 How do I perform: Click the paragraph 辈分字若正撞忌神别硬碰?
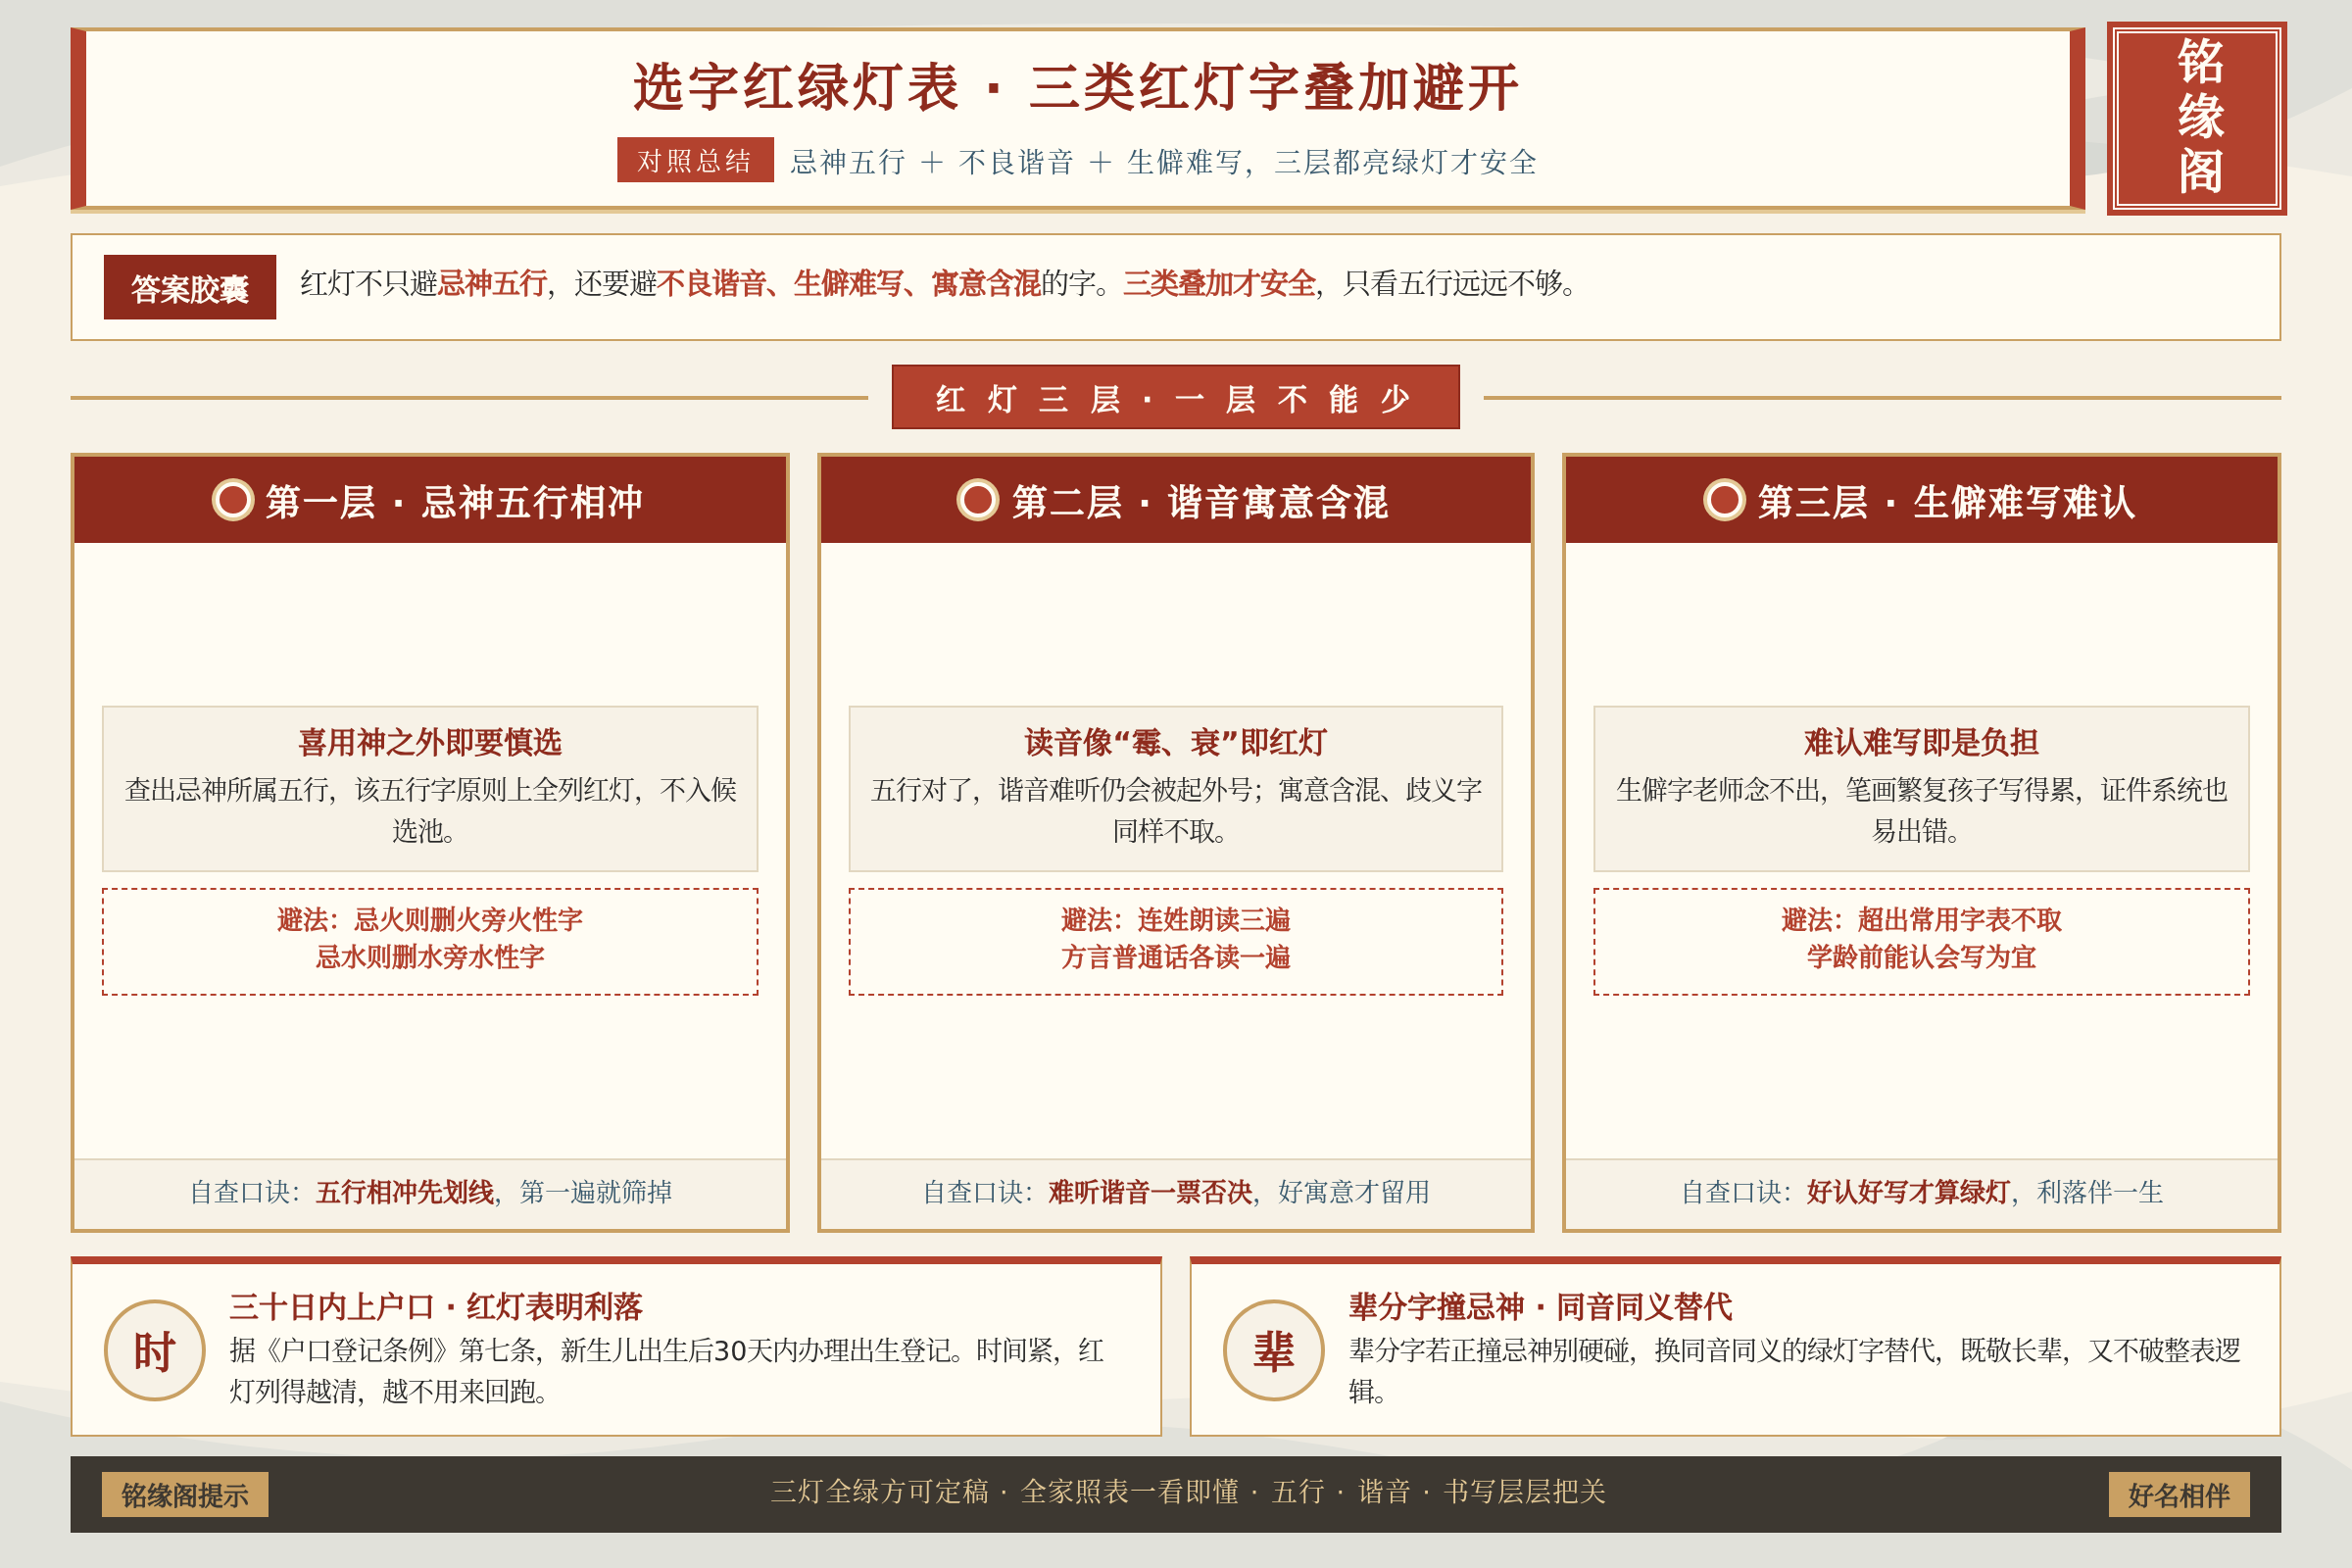tap(1795, 1370)
